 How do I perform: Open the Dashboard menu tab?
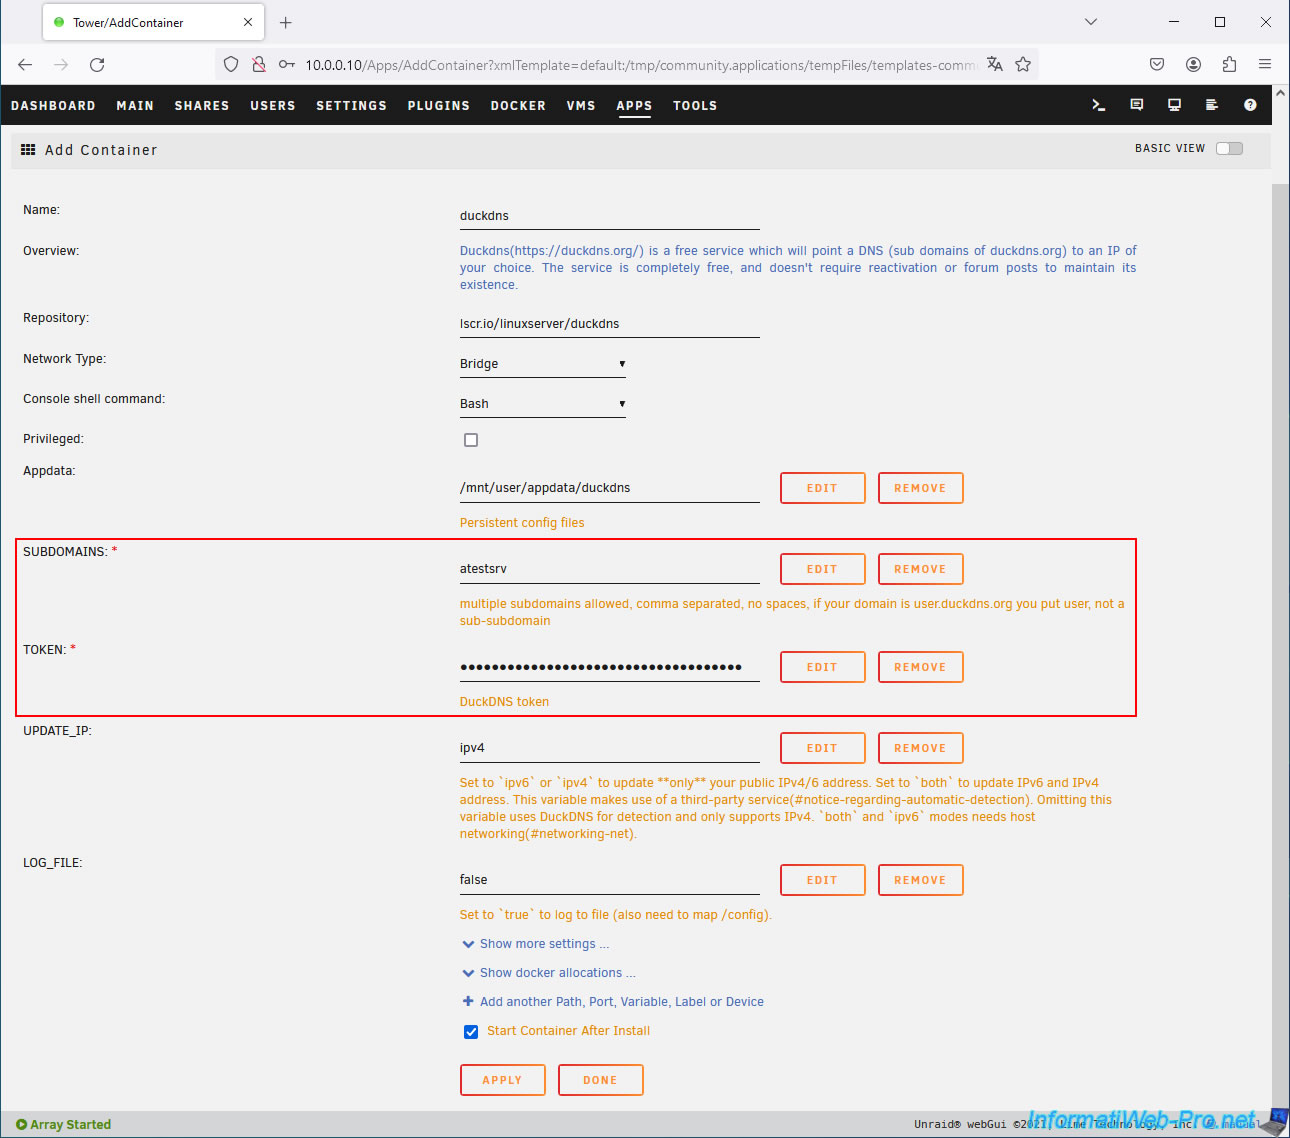(x=53, y=106)
